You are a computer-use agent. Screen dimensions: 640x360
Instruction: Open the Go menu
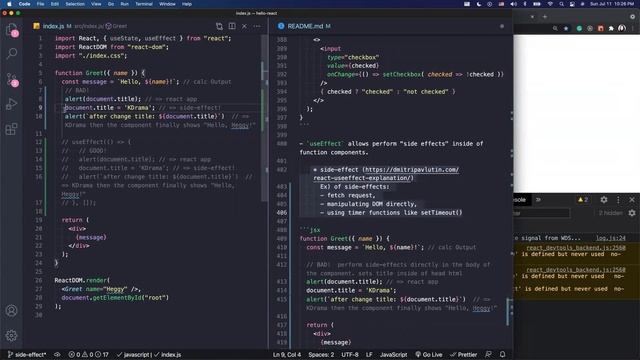click(111, 4)
